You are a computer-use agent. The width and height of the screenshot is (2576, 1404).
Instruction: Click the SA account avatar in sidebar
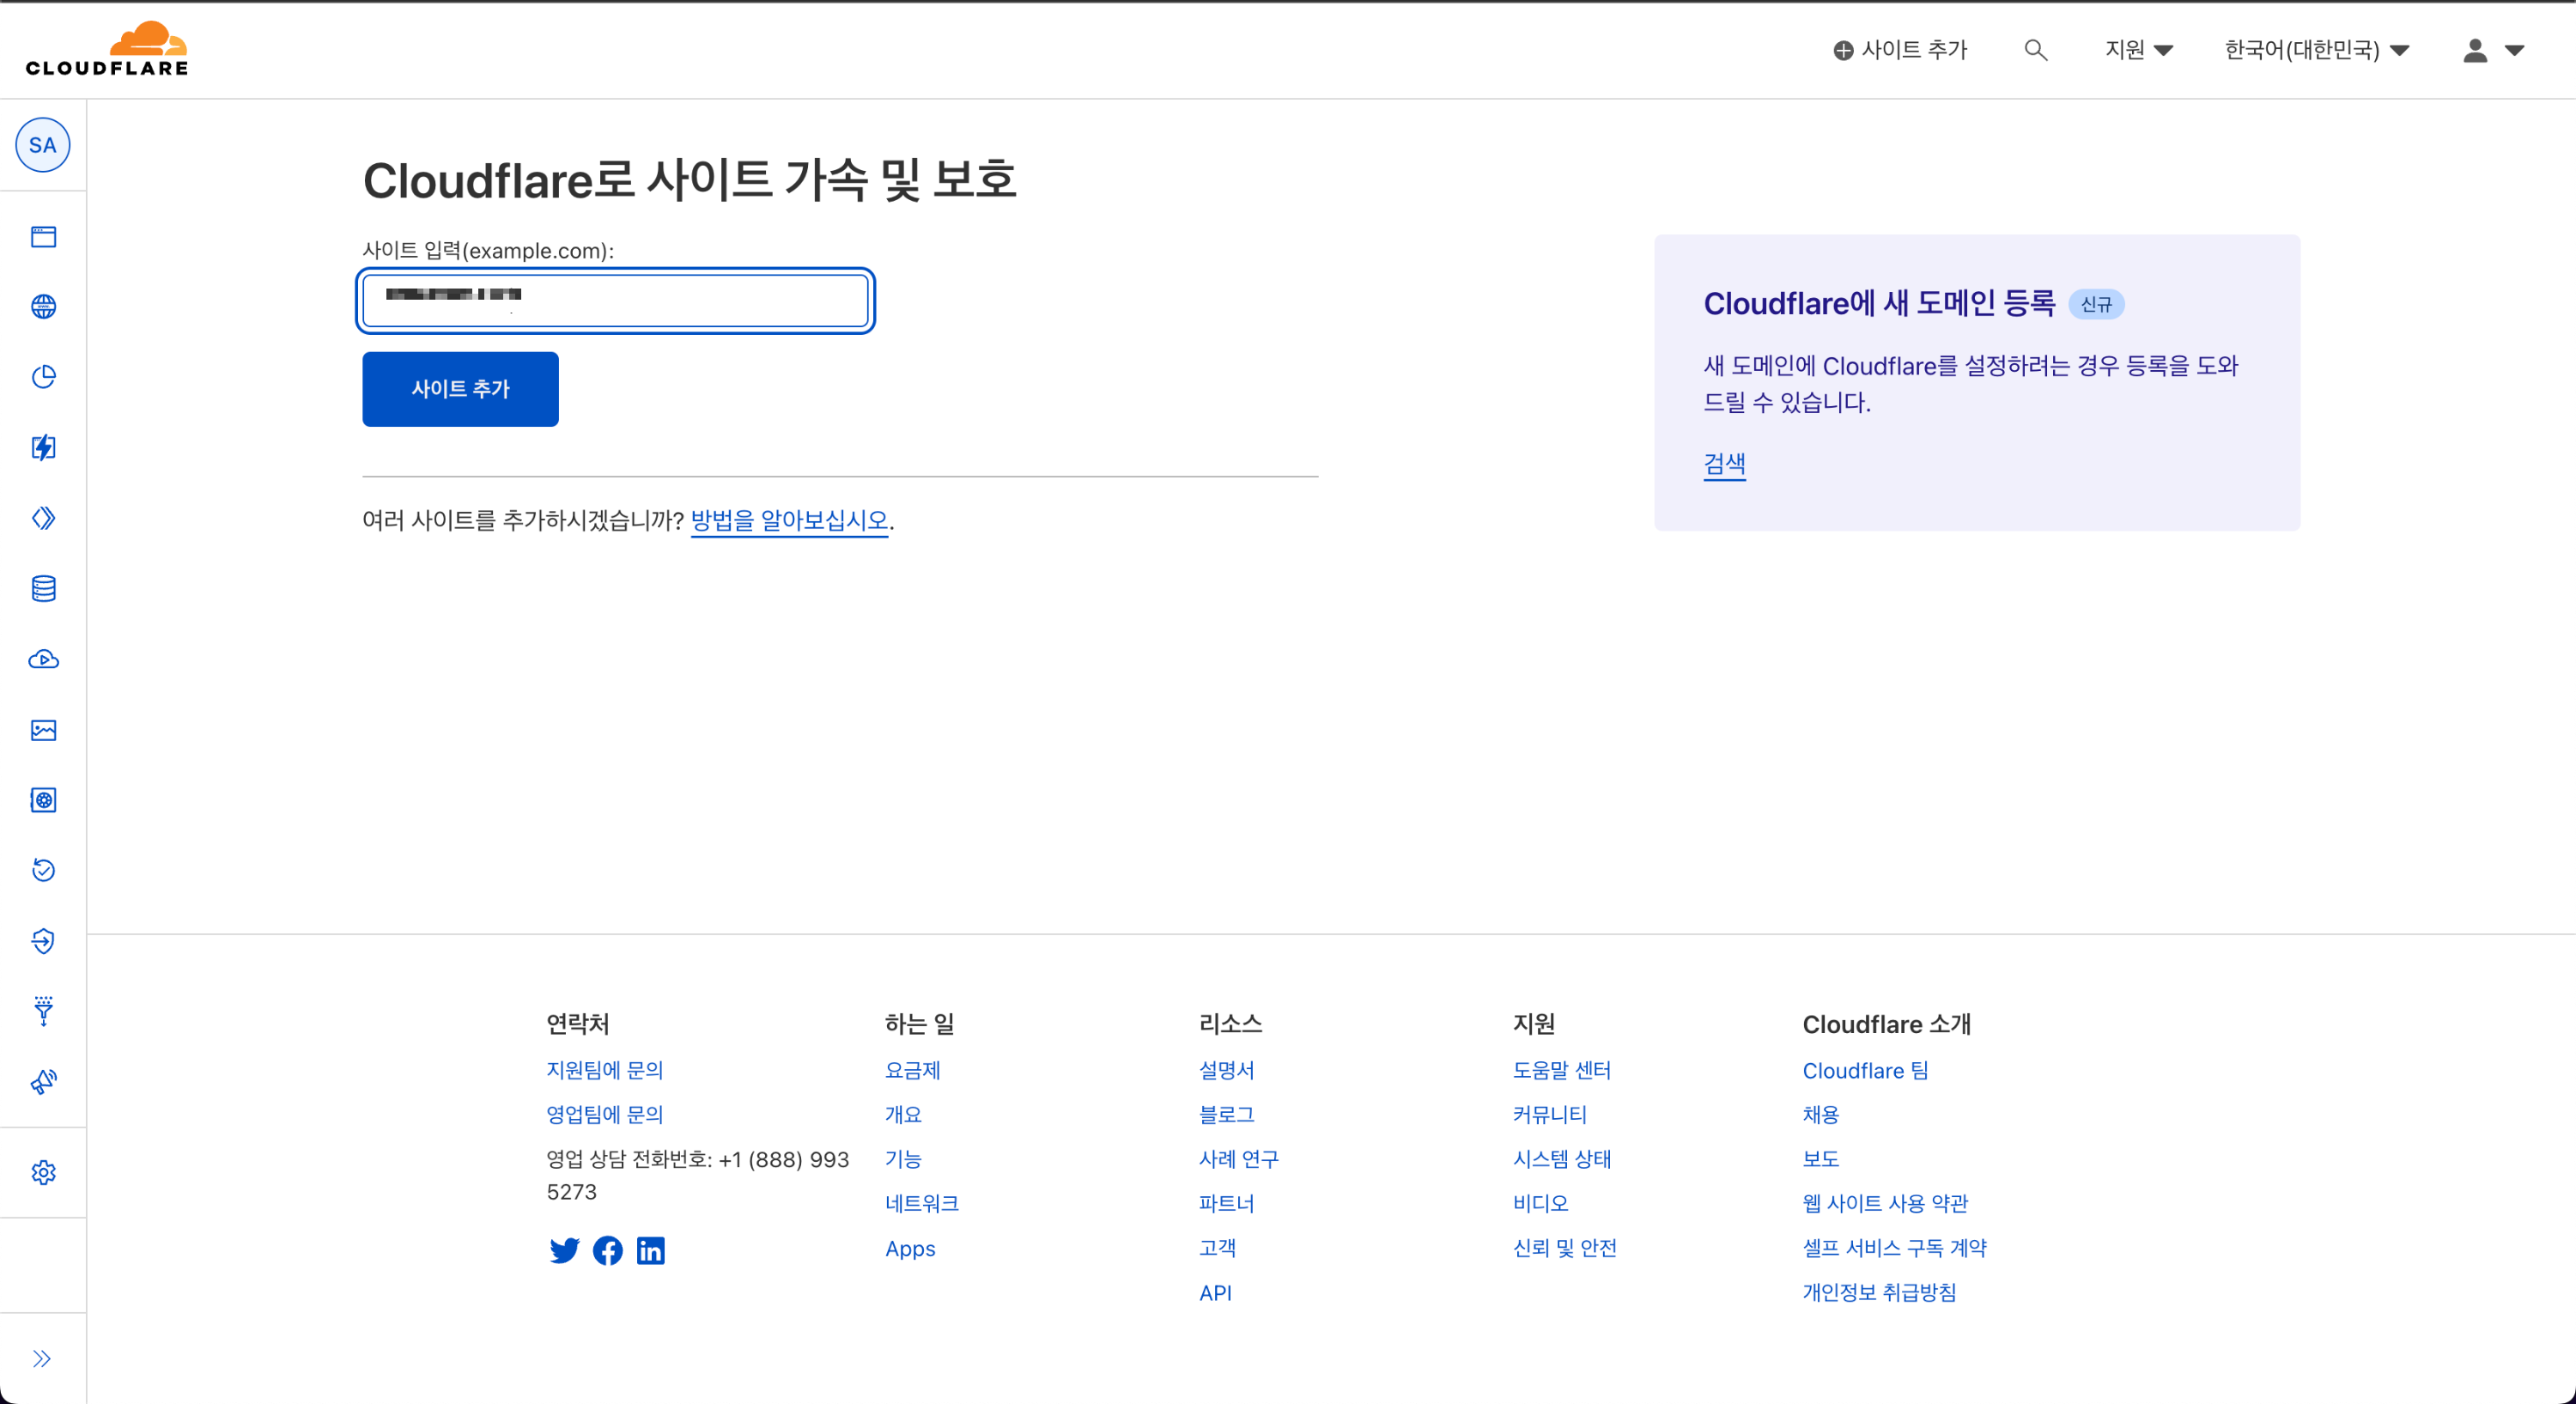(x=43, y=145)
